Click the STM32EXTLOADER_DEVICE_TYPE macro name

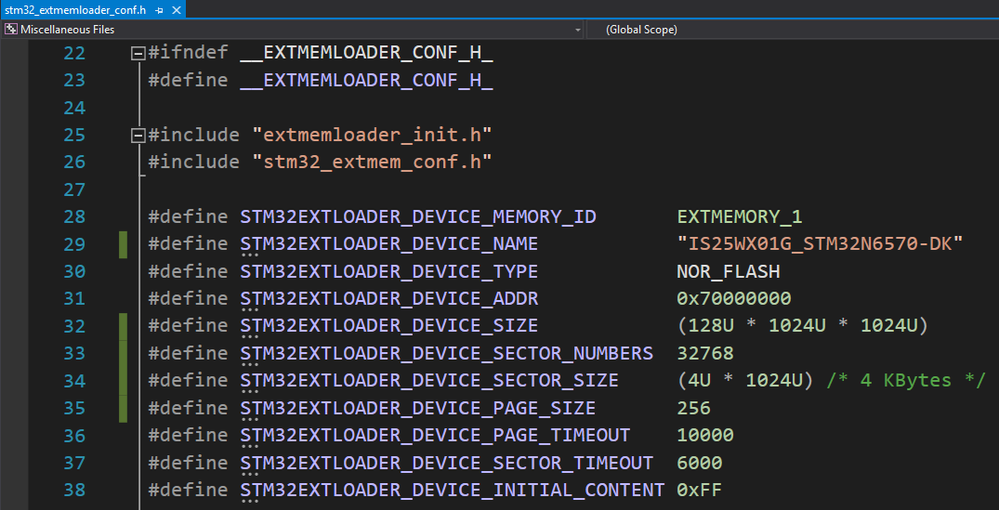pyautogui.click(x=389, y=272)
